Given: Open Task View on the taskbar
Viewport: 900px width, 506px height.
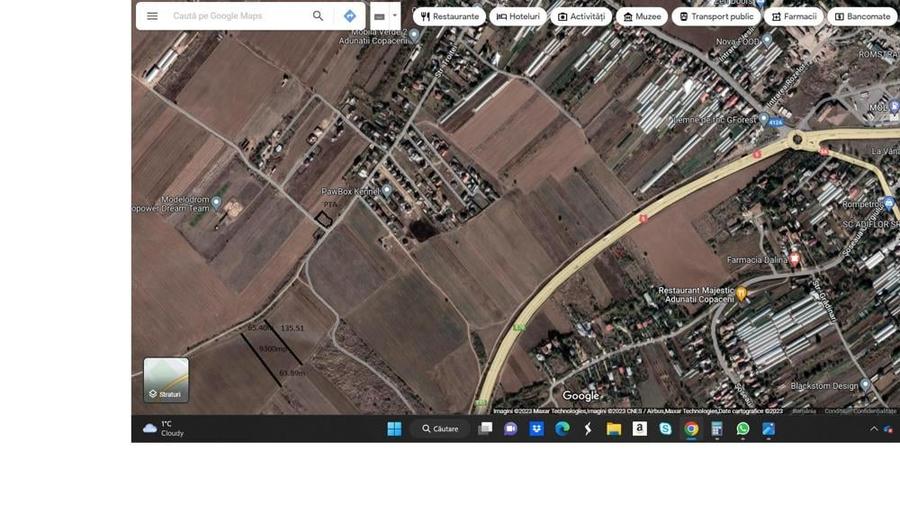Looking at the screenshot, I should [485, 429].
